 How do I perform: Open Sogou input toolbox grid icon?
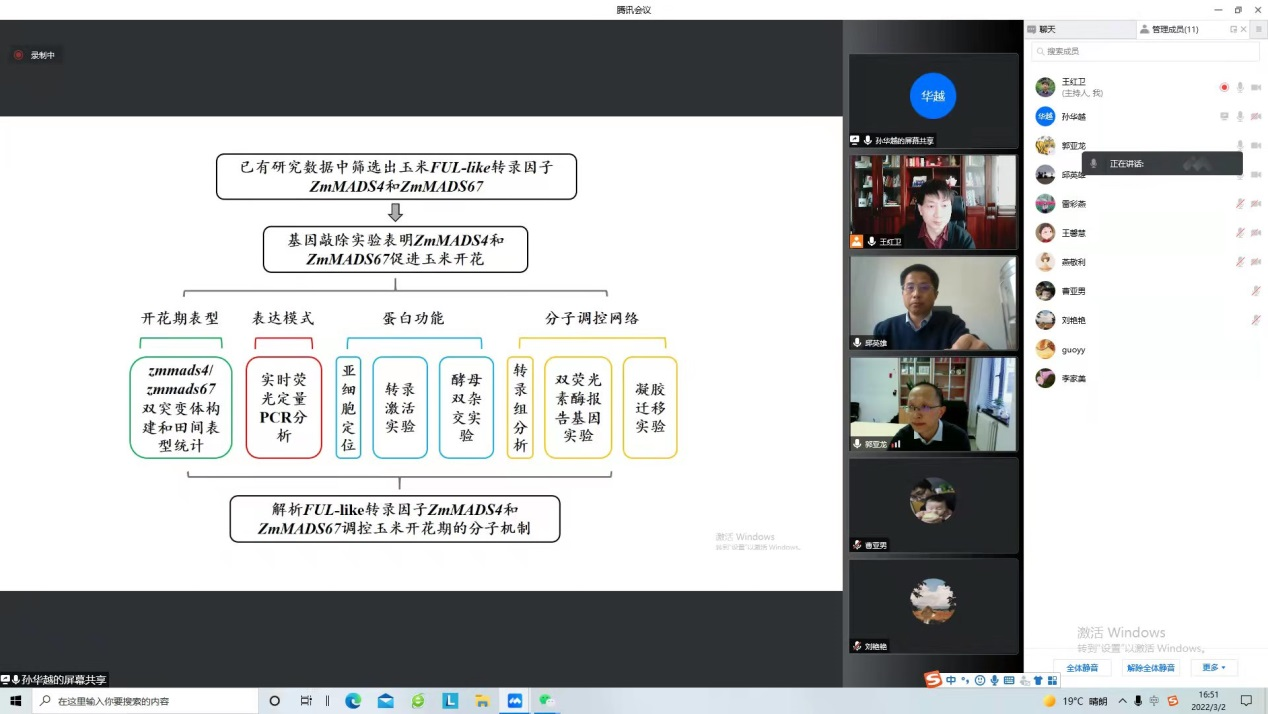[1051, 681]
